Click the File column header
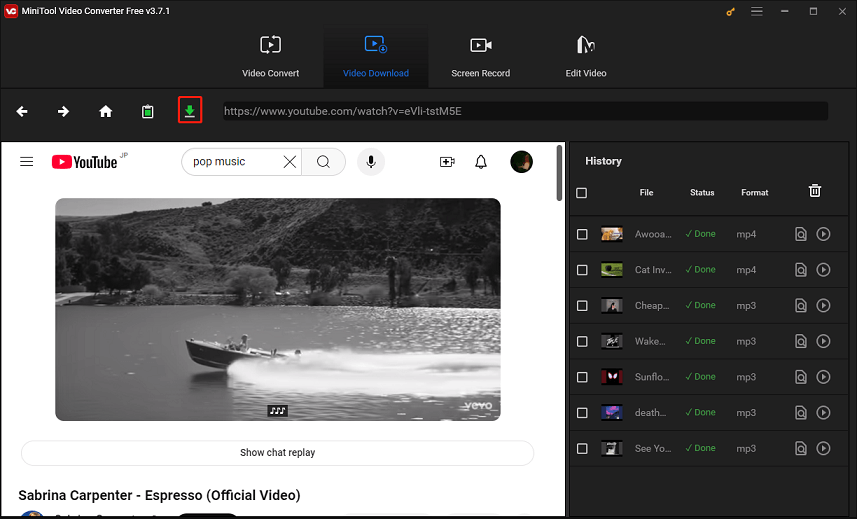 click(x=647, y=193)
